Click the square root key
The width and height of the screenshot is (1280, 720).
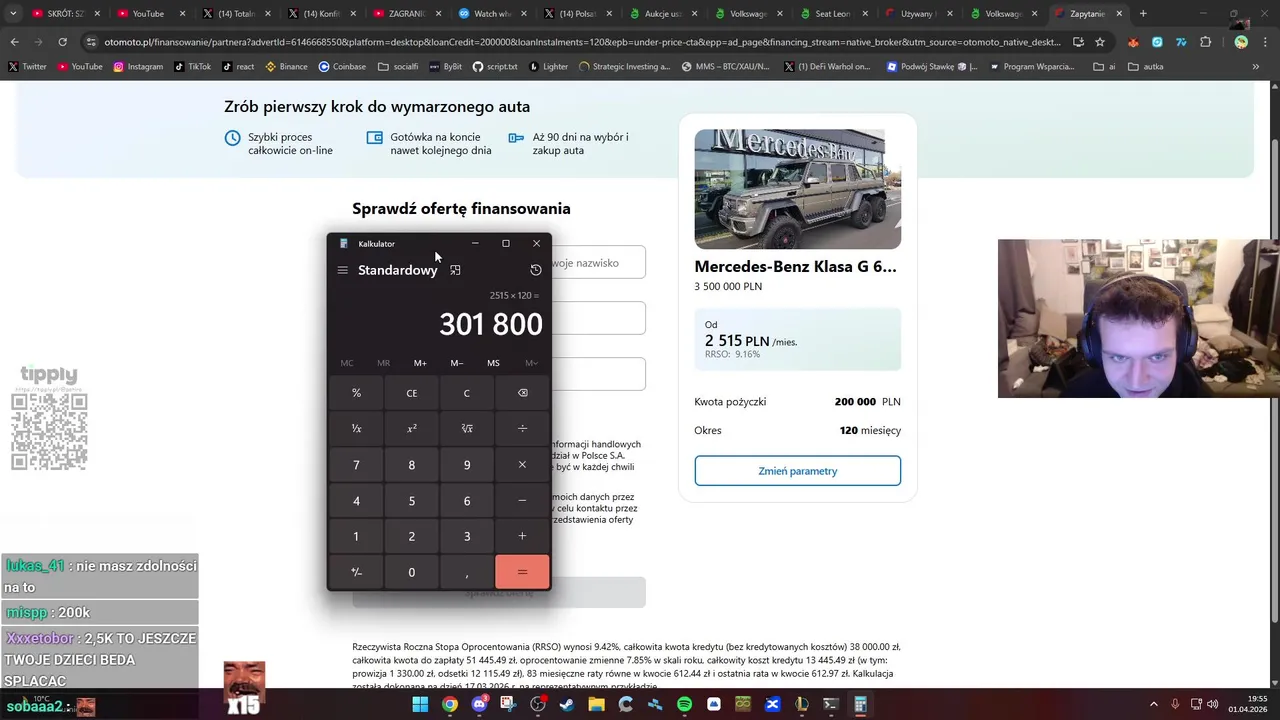466,428
